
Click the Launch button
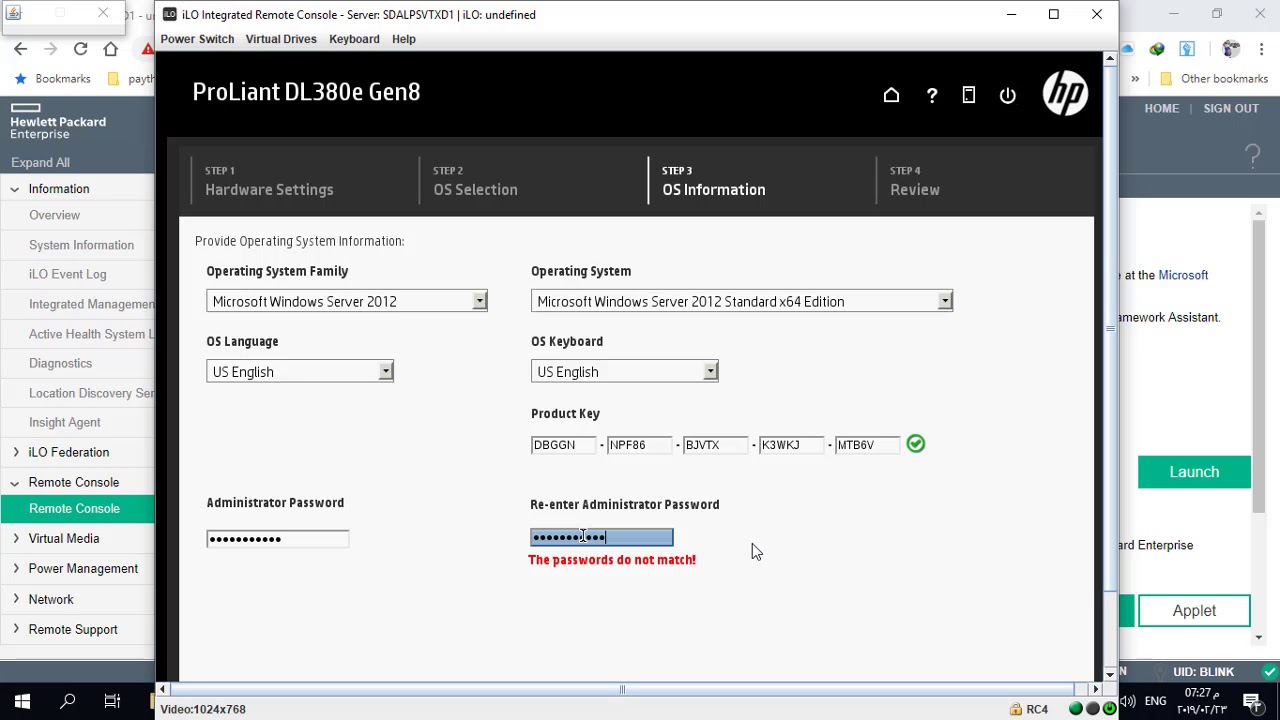pyautogui.click(x=1194, y=472)
